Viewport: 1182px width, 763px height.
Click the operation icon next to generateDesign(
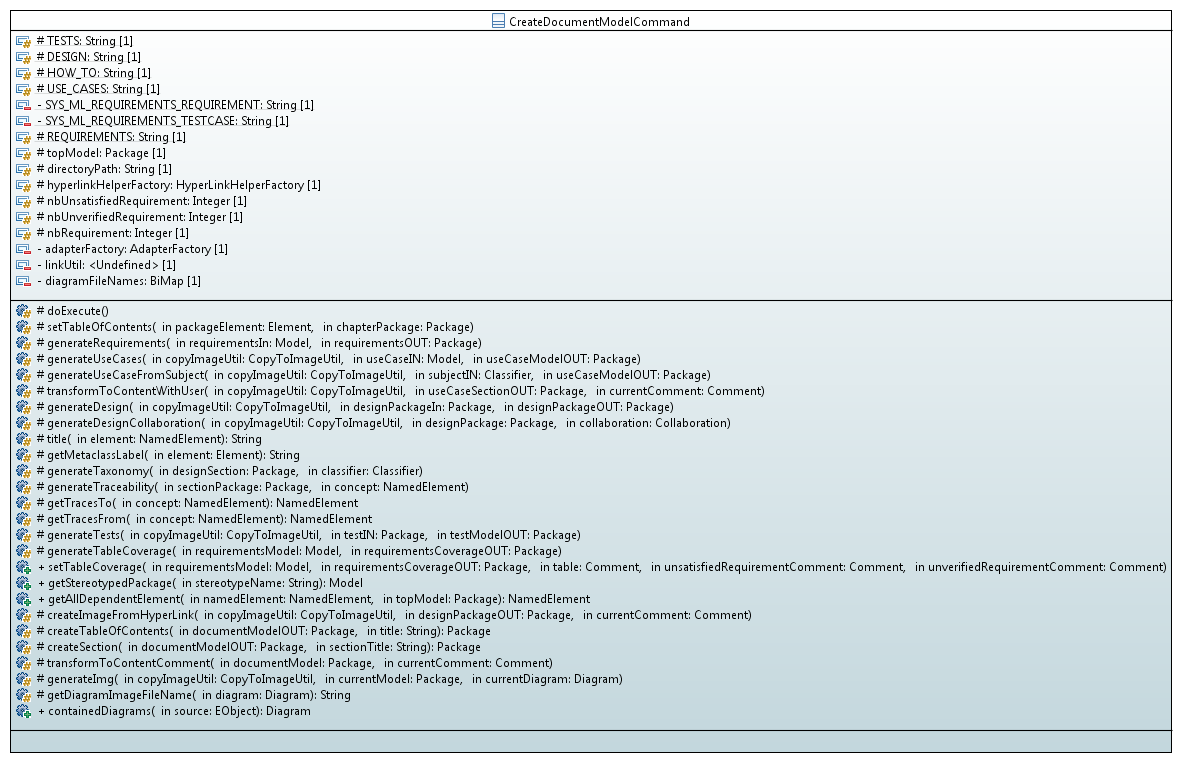pos(23,407)
